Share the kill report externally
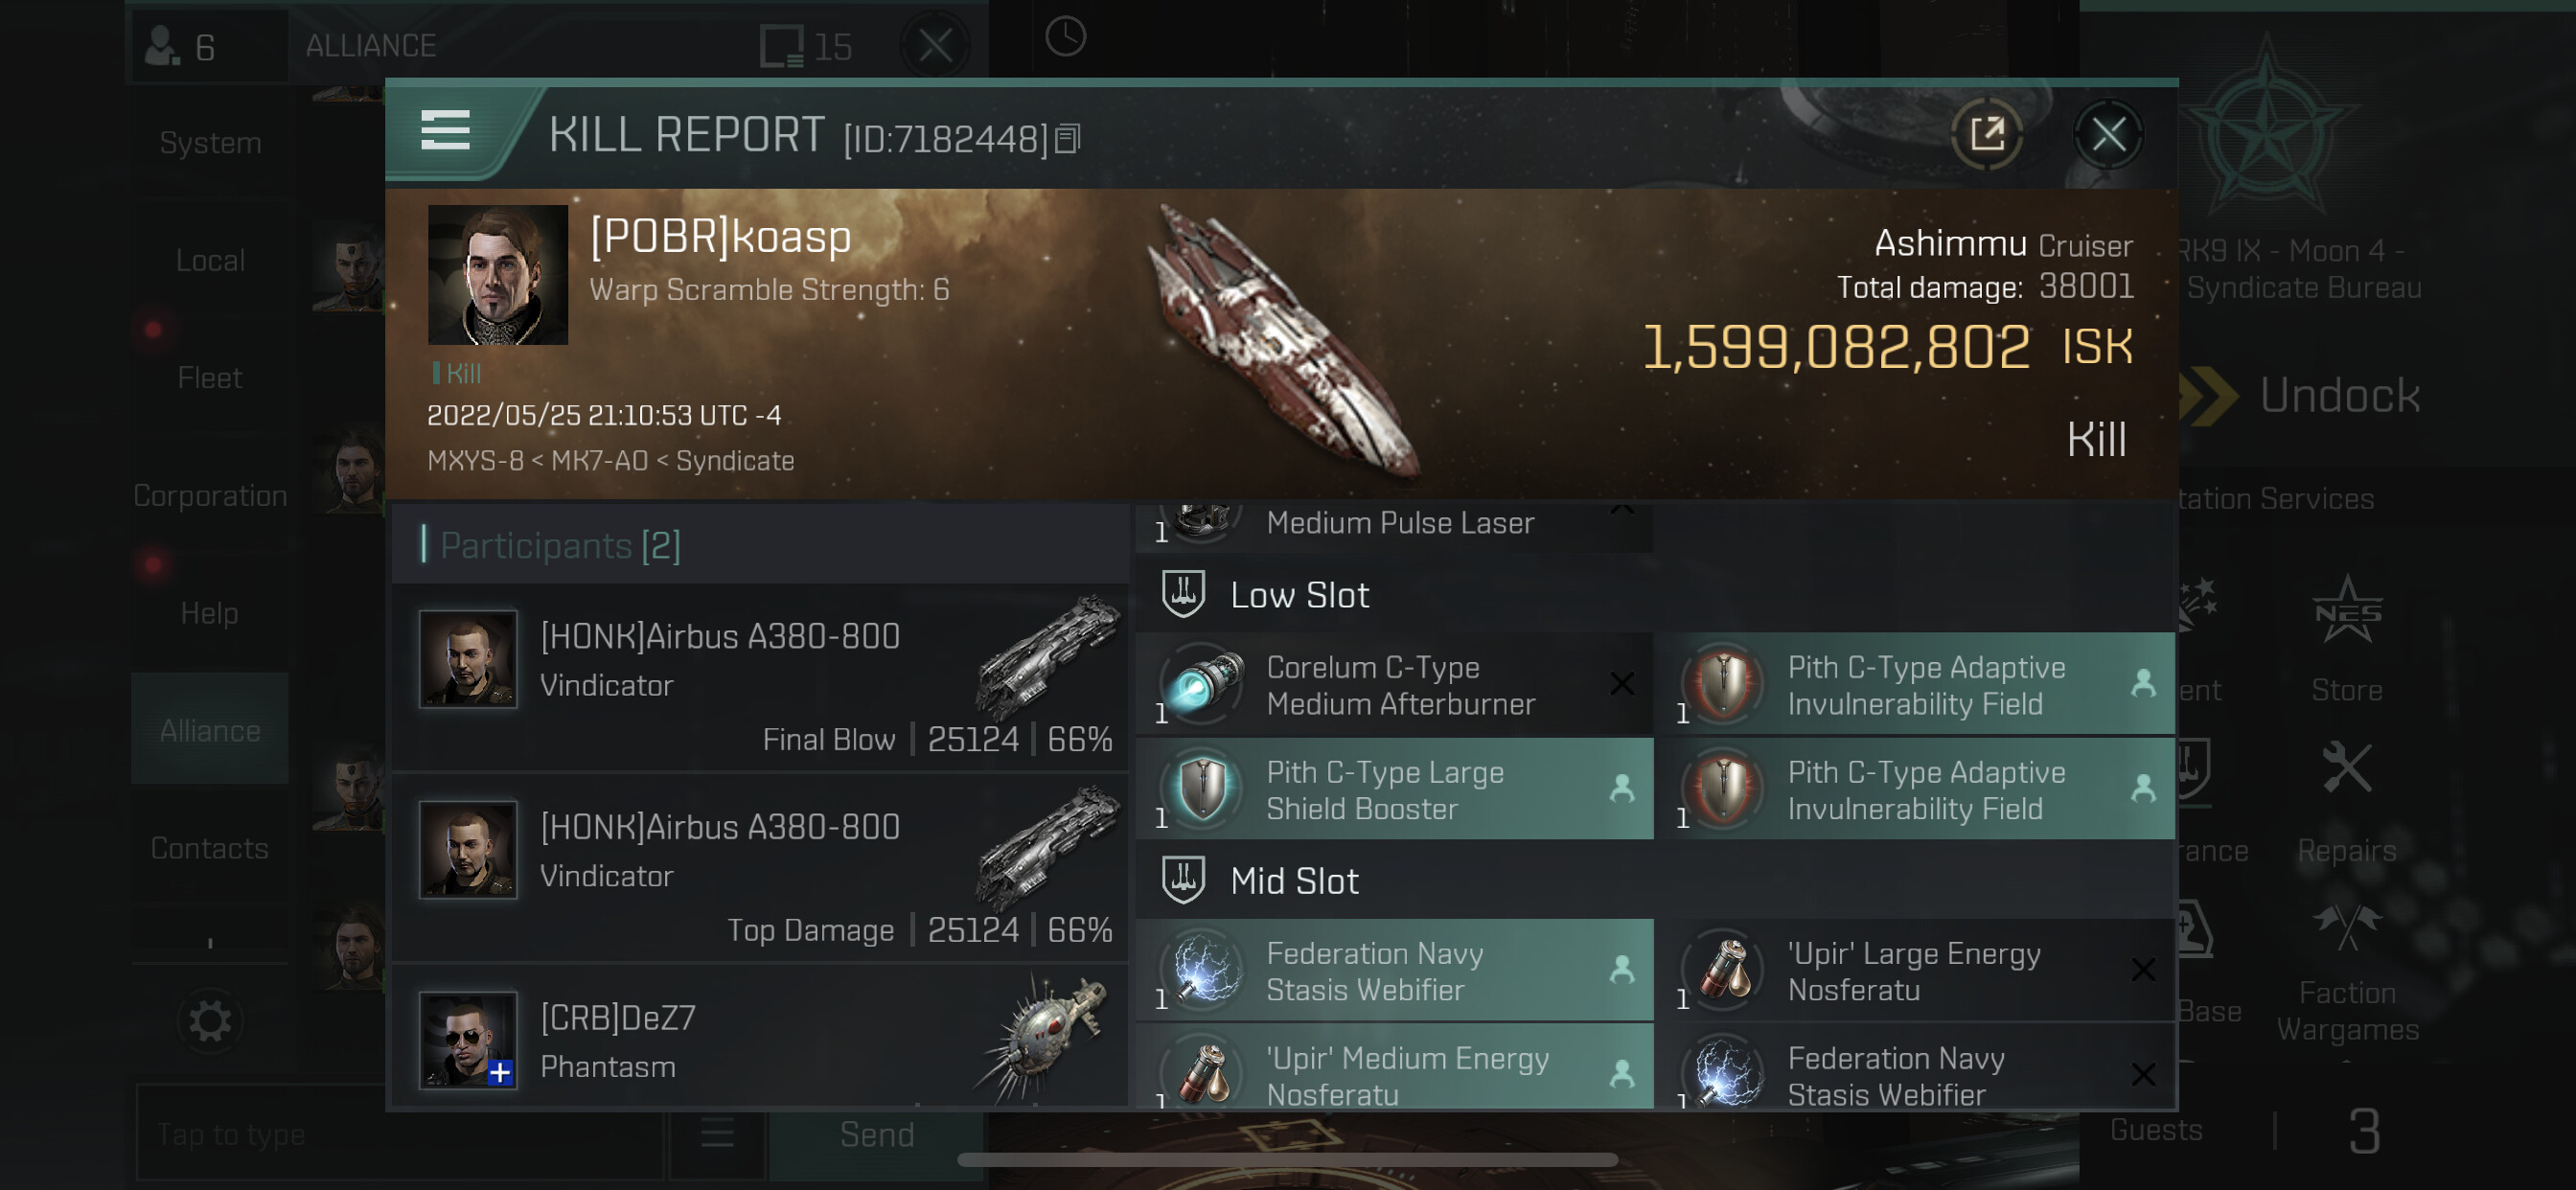Screen dimensions: 2576x1190 tap(1987, 133)
